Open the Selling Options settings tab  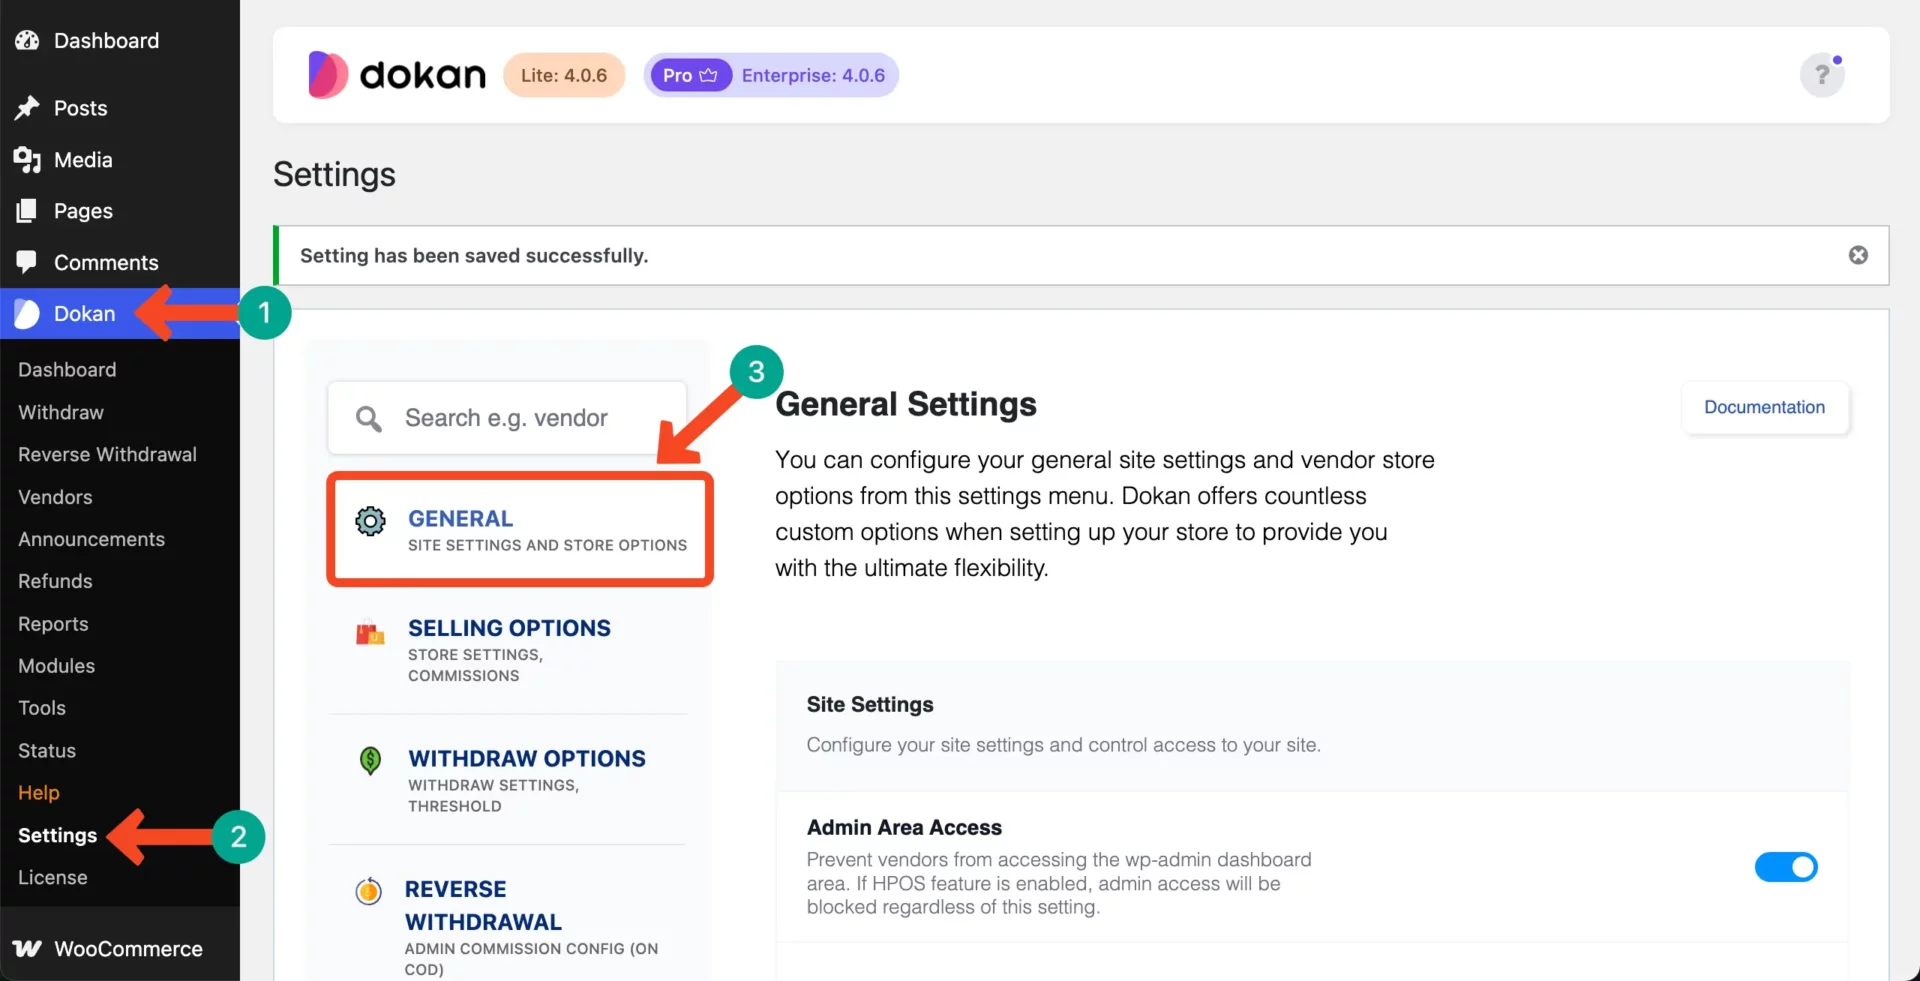pyautogui.click(x=509, y=650)
